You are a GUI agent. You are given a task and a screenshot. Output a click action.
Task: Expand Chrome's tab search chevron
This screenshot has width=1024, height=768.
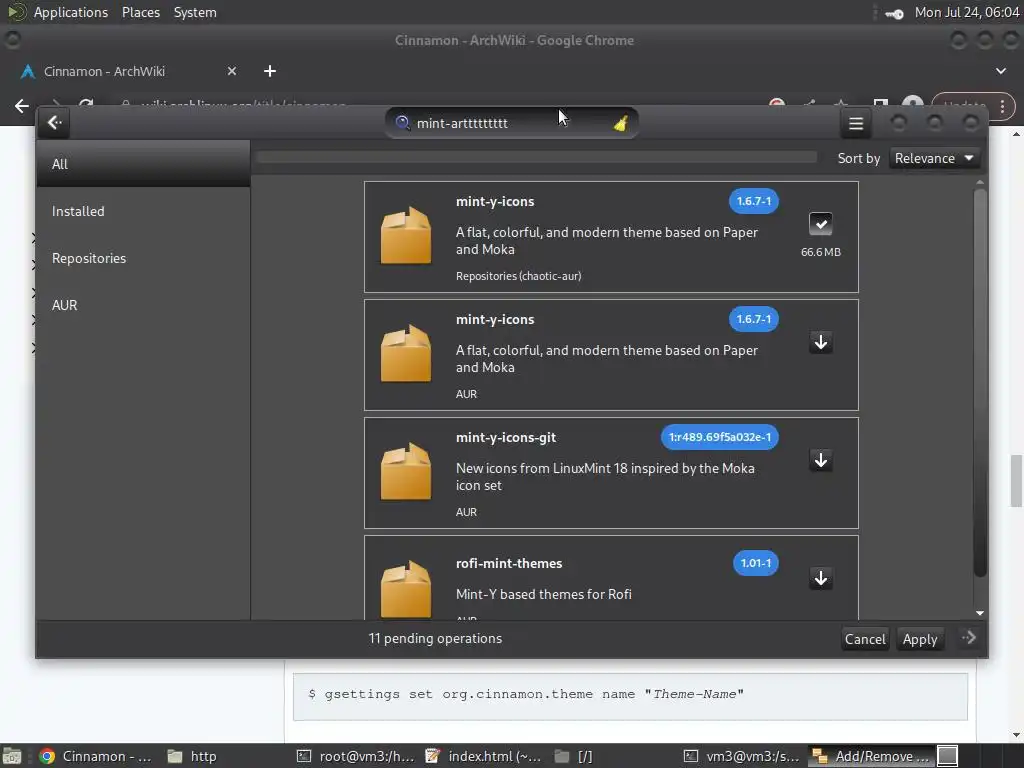point(1000,71)
